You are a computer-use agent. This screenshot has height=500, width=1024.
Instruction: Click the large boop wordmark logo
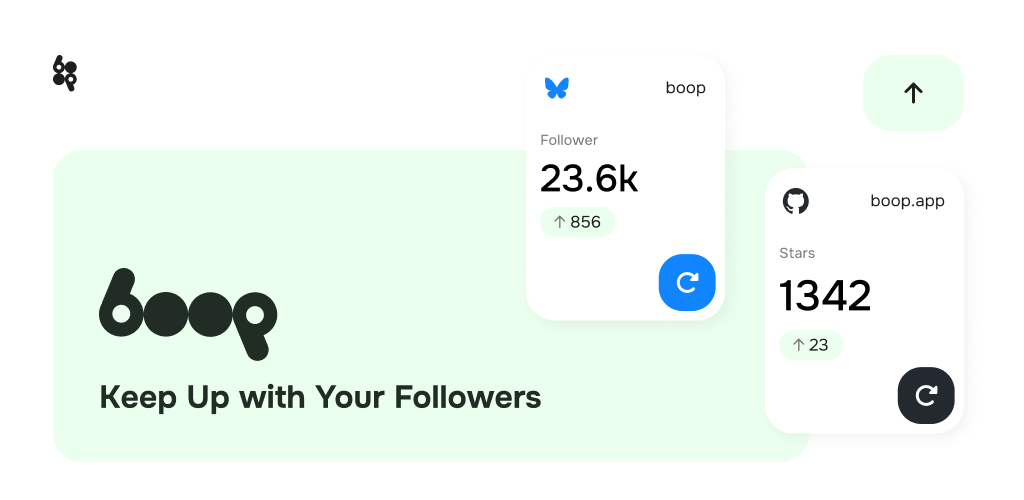188,314
